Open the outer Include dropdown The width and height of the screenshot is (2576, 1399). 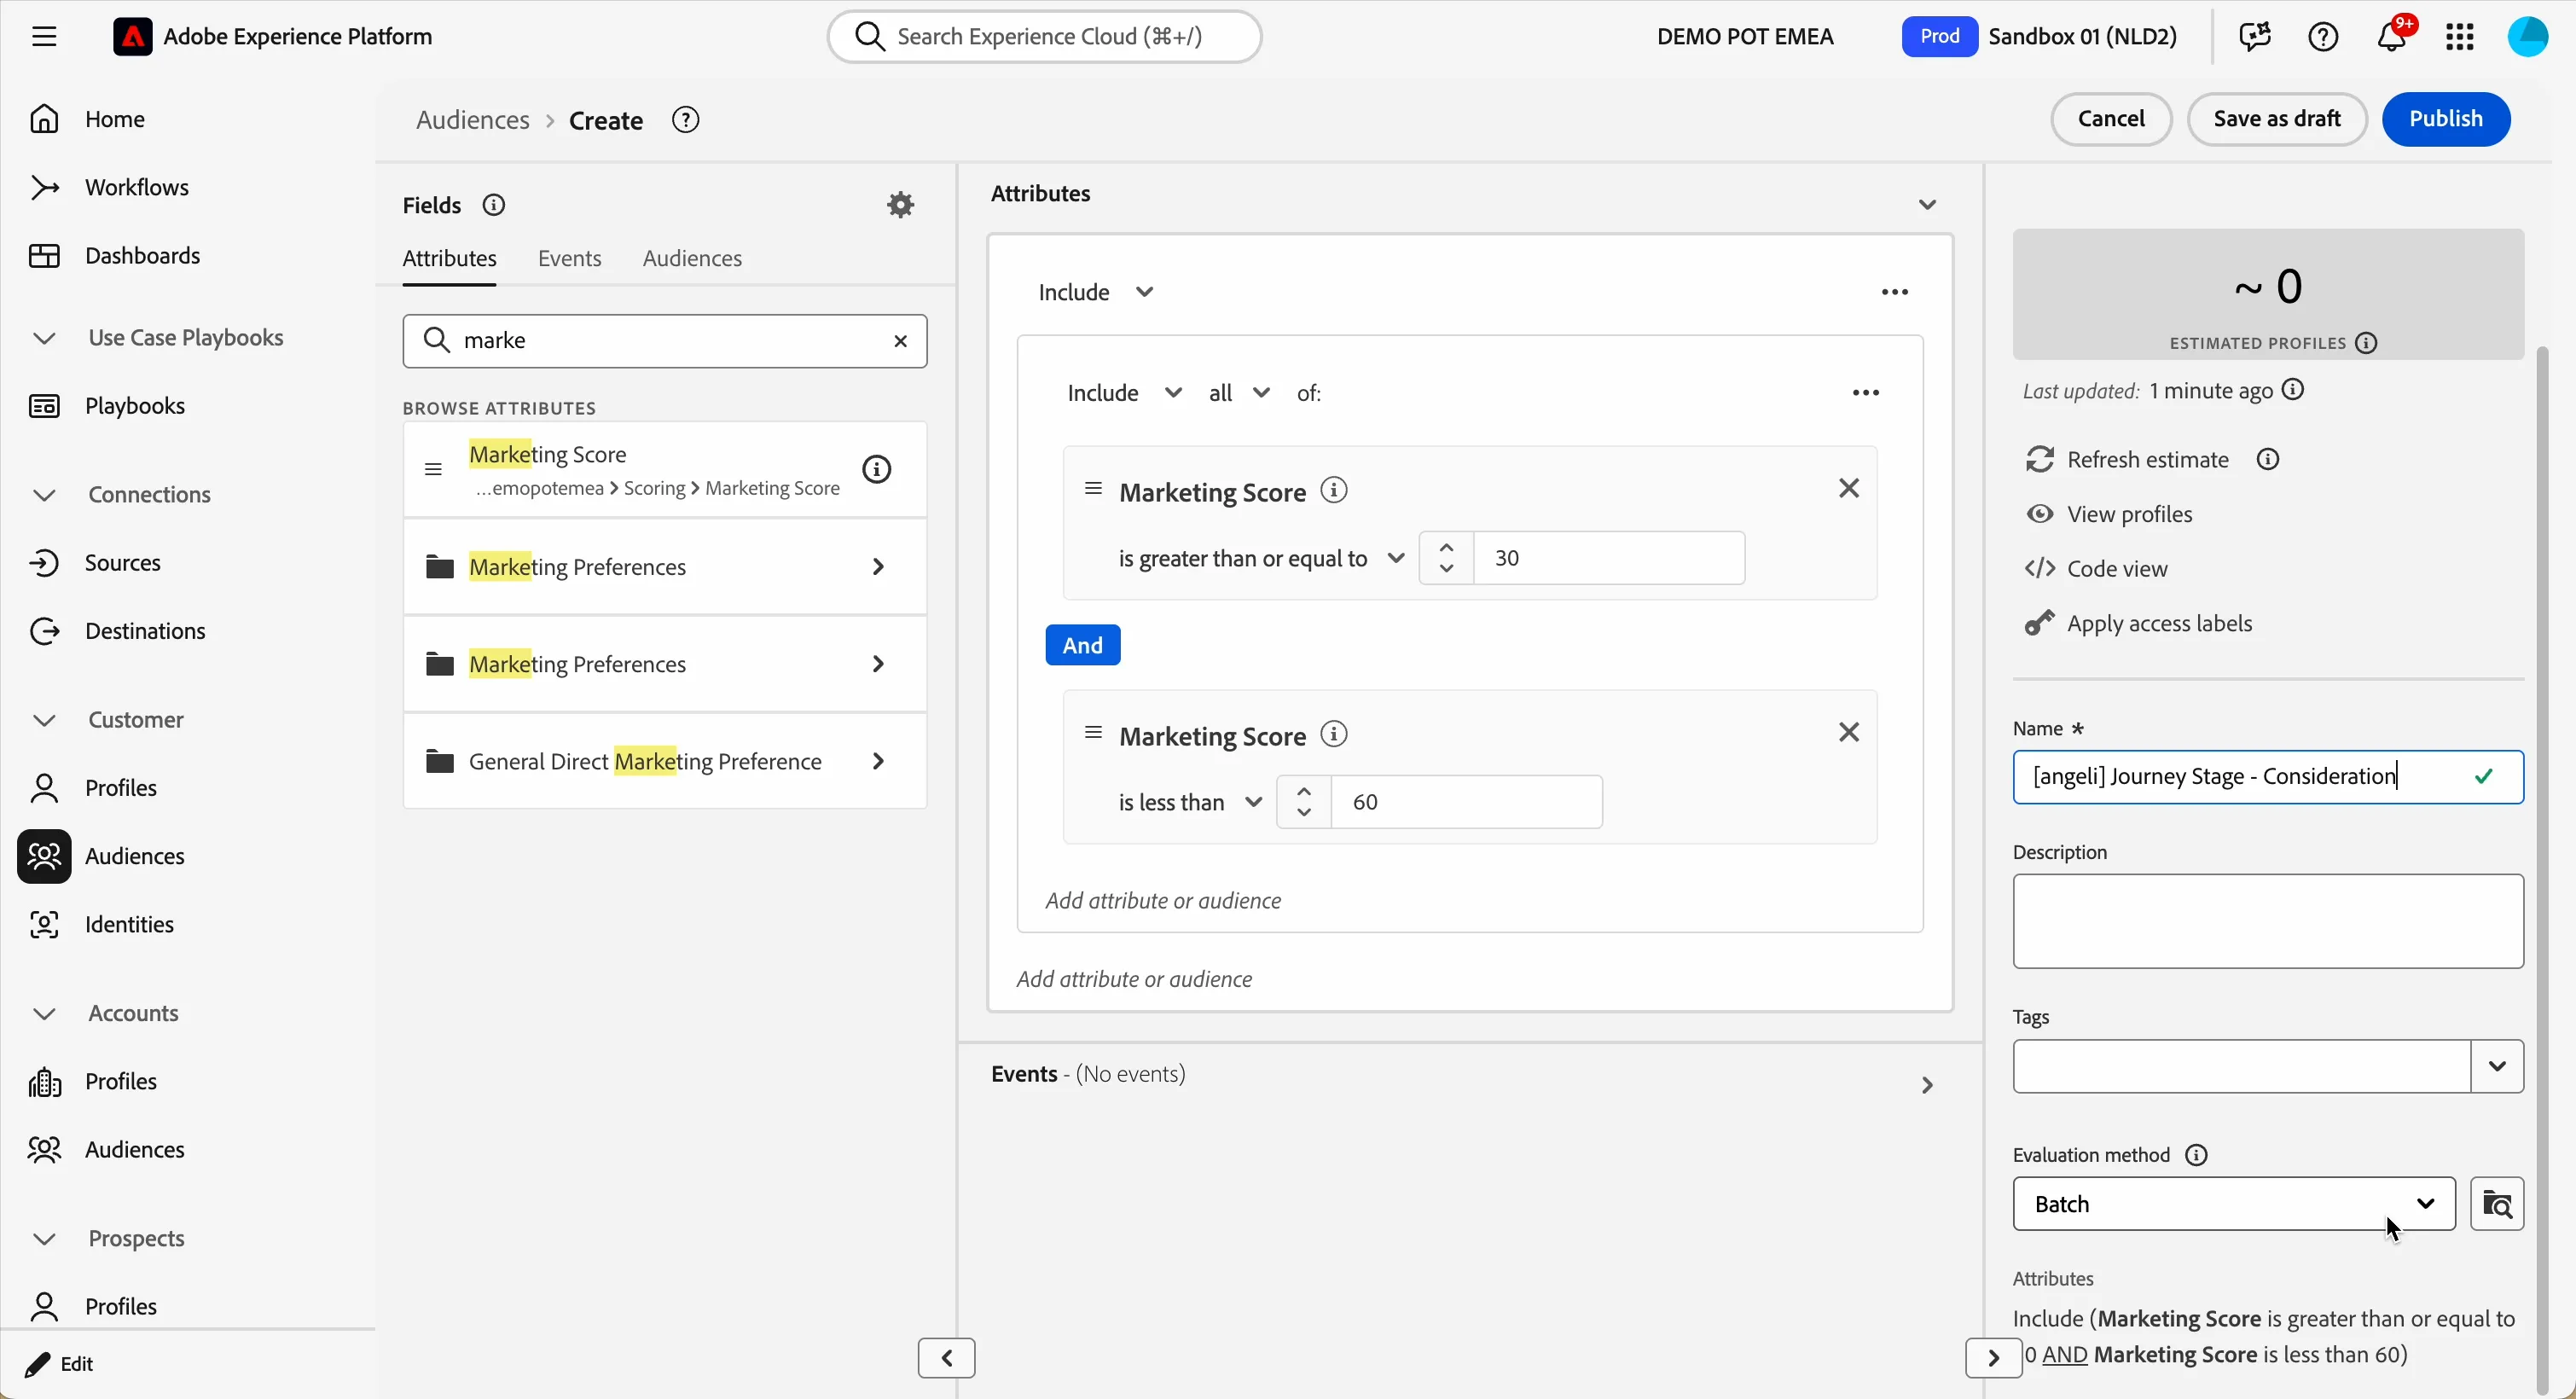coord(1096,293)
